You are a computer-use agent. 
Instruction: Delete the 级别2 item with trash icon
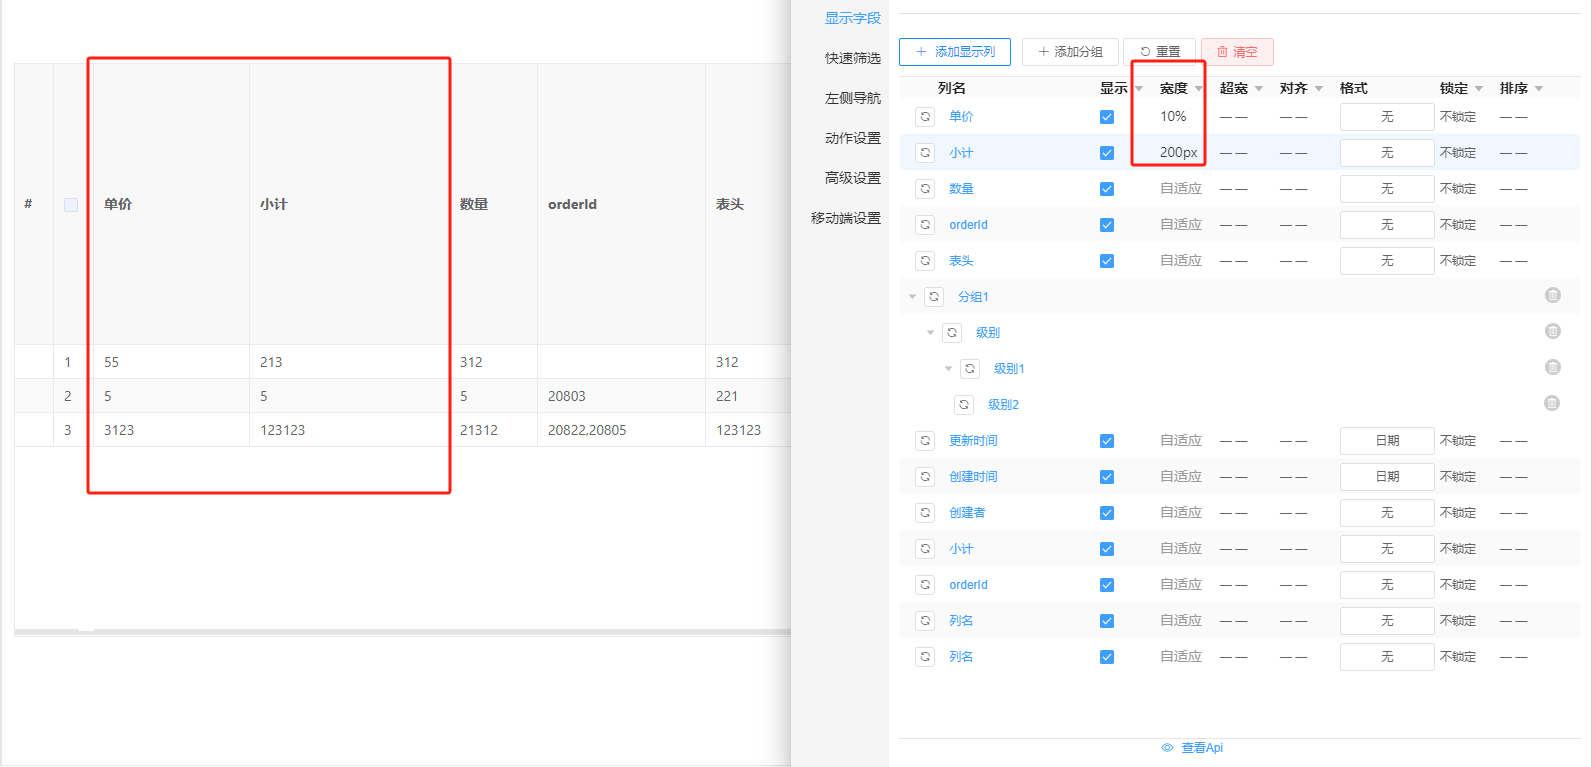(x=1552, y=403)
